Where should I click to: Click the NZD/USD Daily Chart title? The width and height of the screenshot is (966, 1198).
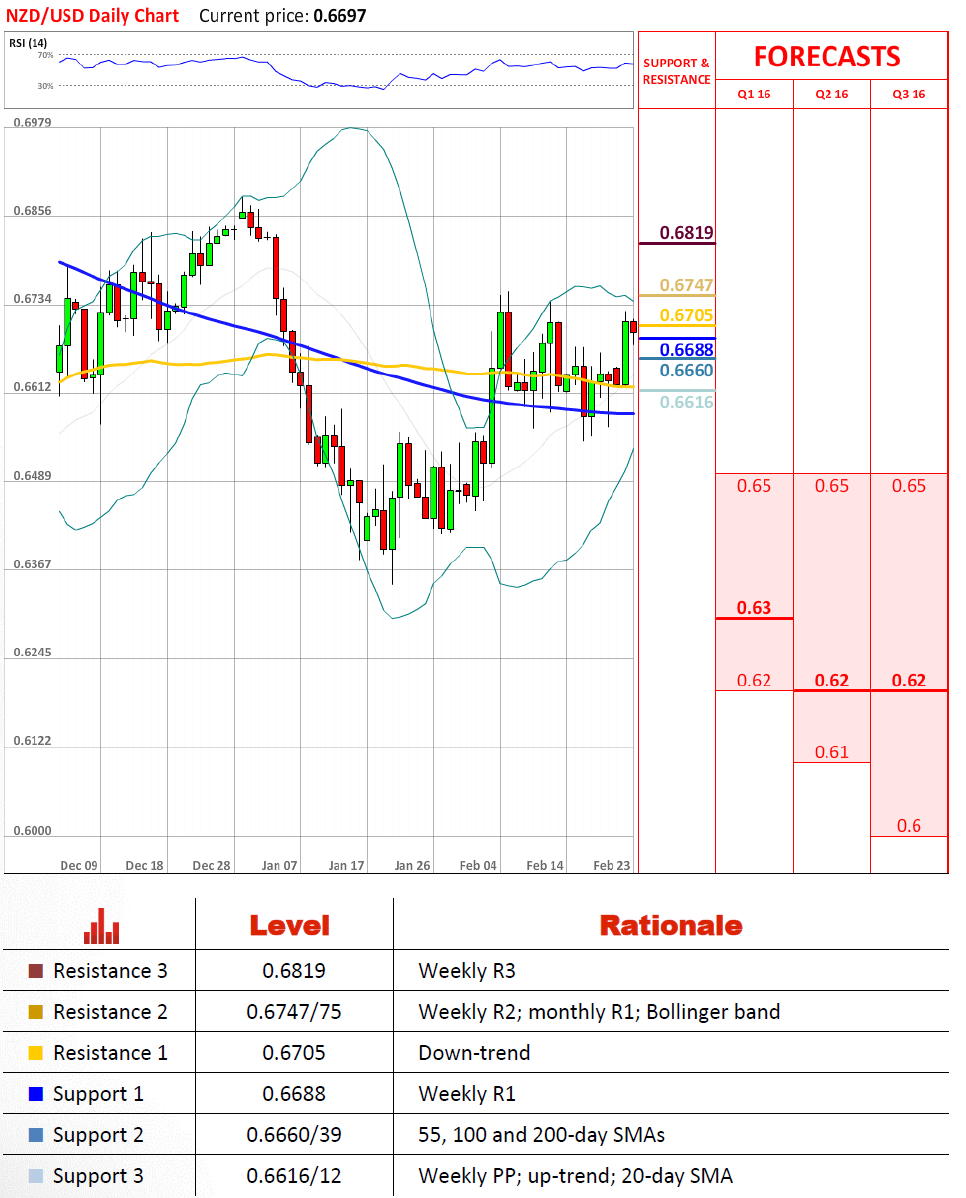(92, 16)
